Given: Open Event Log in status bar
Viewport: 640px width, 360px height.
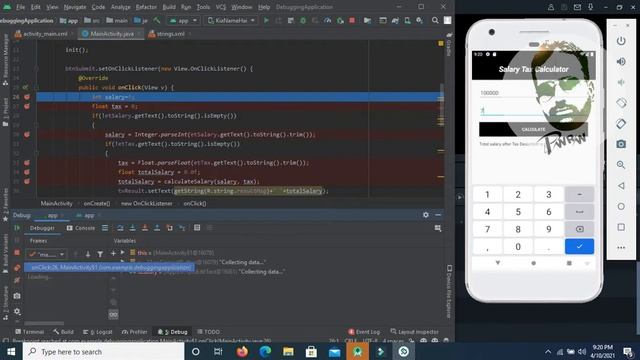Looking at the screenshot, I should (364, 332).
